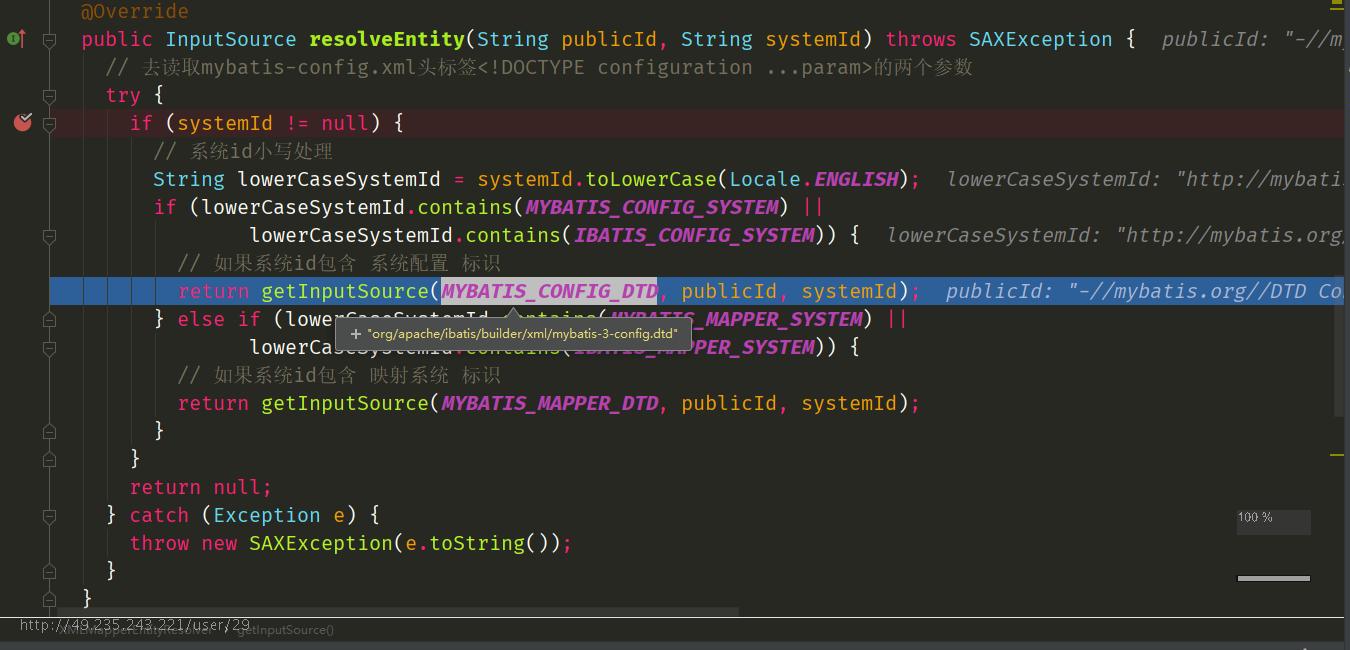Click the 'return null;' statement
This screenshot has width=1350, height=650.
pyautogui.click(x=200, y=487)
